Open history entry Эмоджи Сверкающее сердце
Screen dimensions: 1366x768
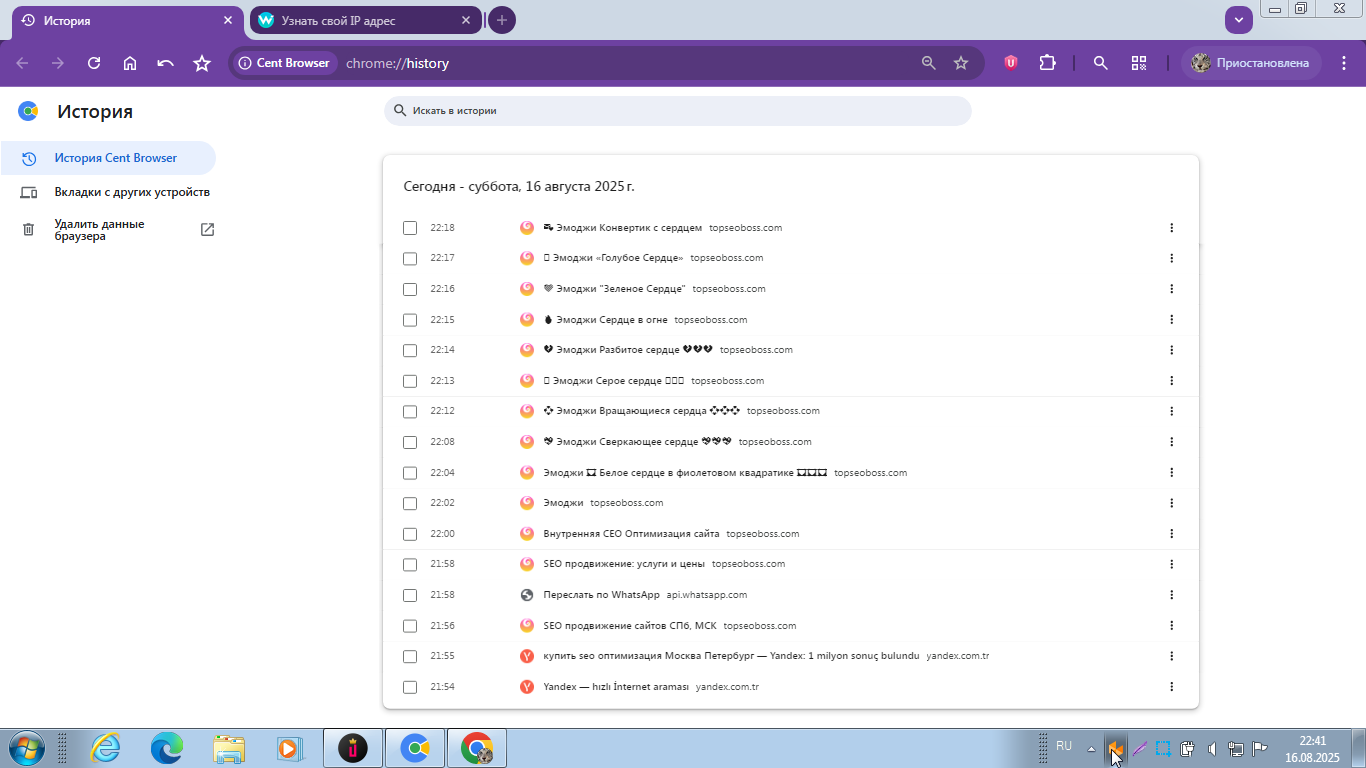(638, 442)
